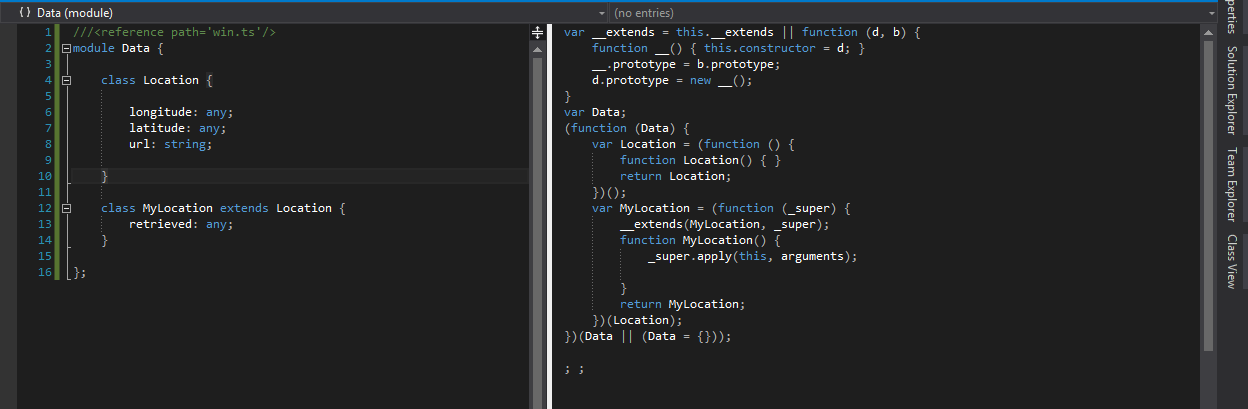
Task: Click the 'longitude: any;' property line
Action: 181,112
